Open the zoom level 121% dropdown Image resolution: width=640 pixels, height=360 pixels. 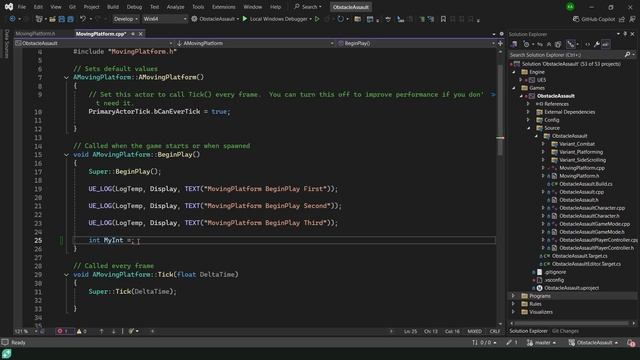click(x=25, y=331)
